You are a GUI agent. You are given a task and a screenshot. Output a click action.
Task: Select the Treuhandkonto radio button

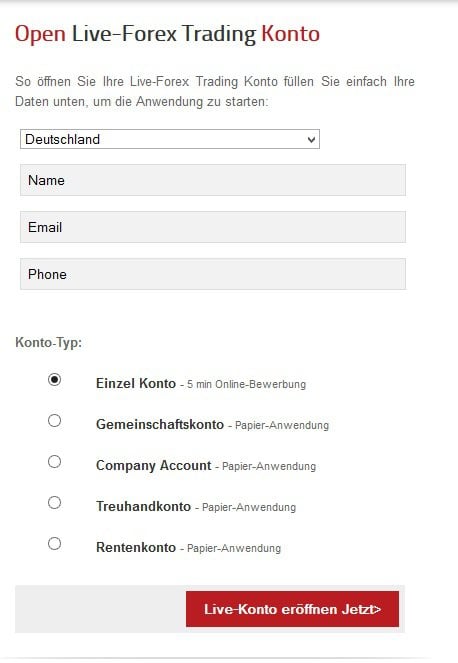pyautogui.click(x=54, y=502)
